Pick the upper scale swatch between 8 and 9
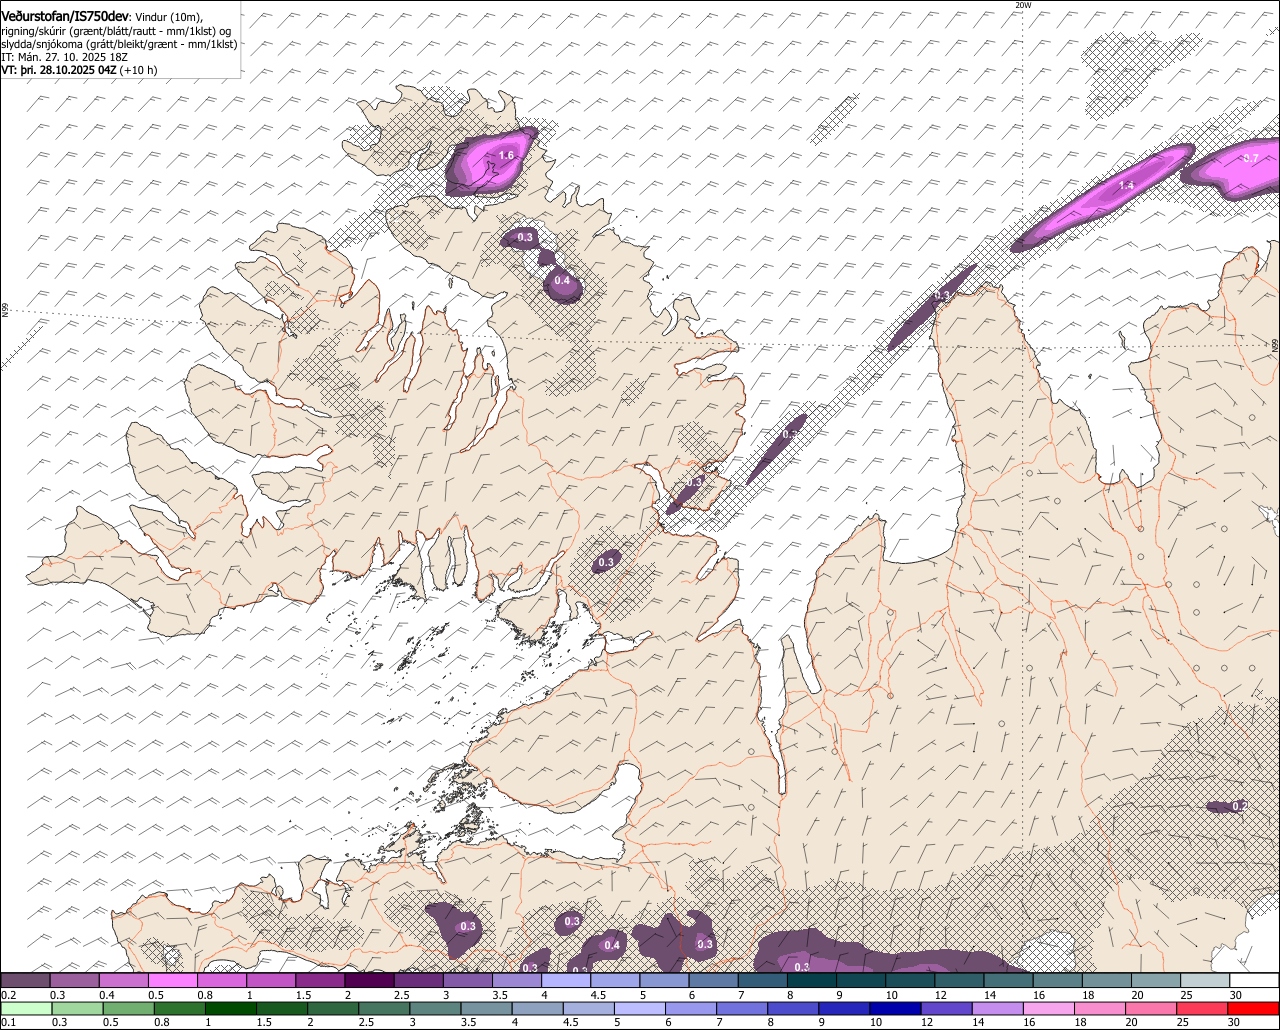 click(x=812, y=980)
